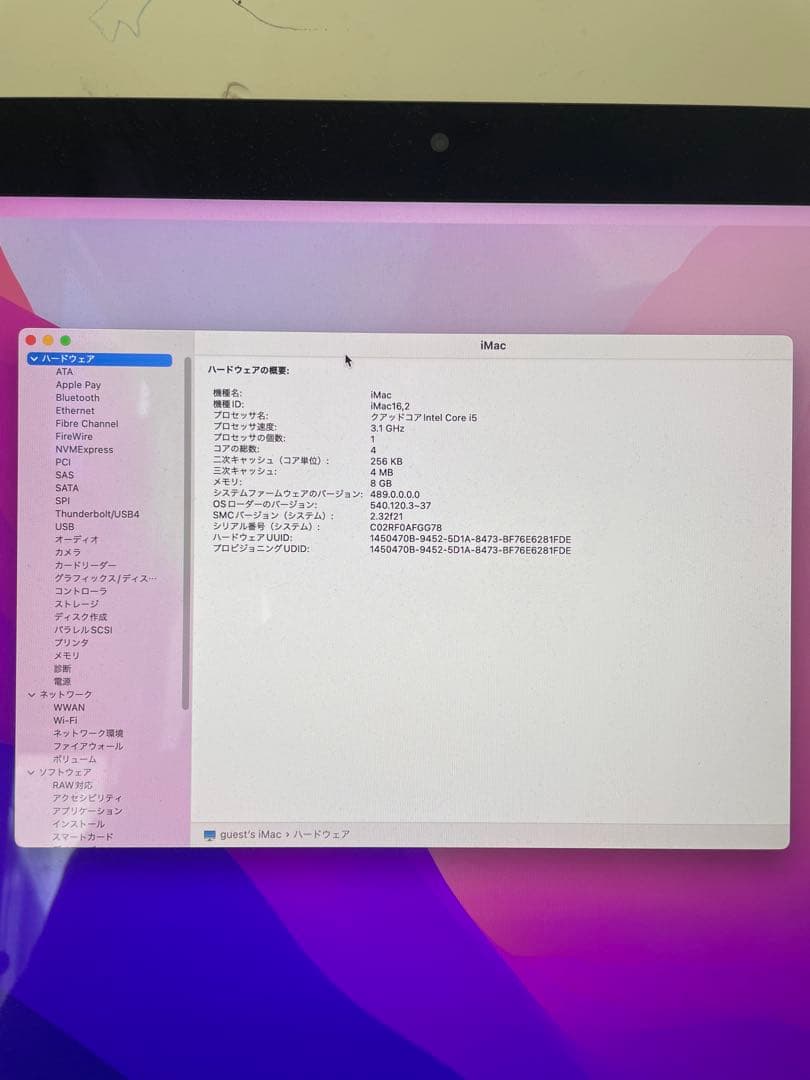Click guest's iMac in the breadcrumb path
Viewport: 810px width, 1080px height.
click(251, 833)
